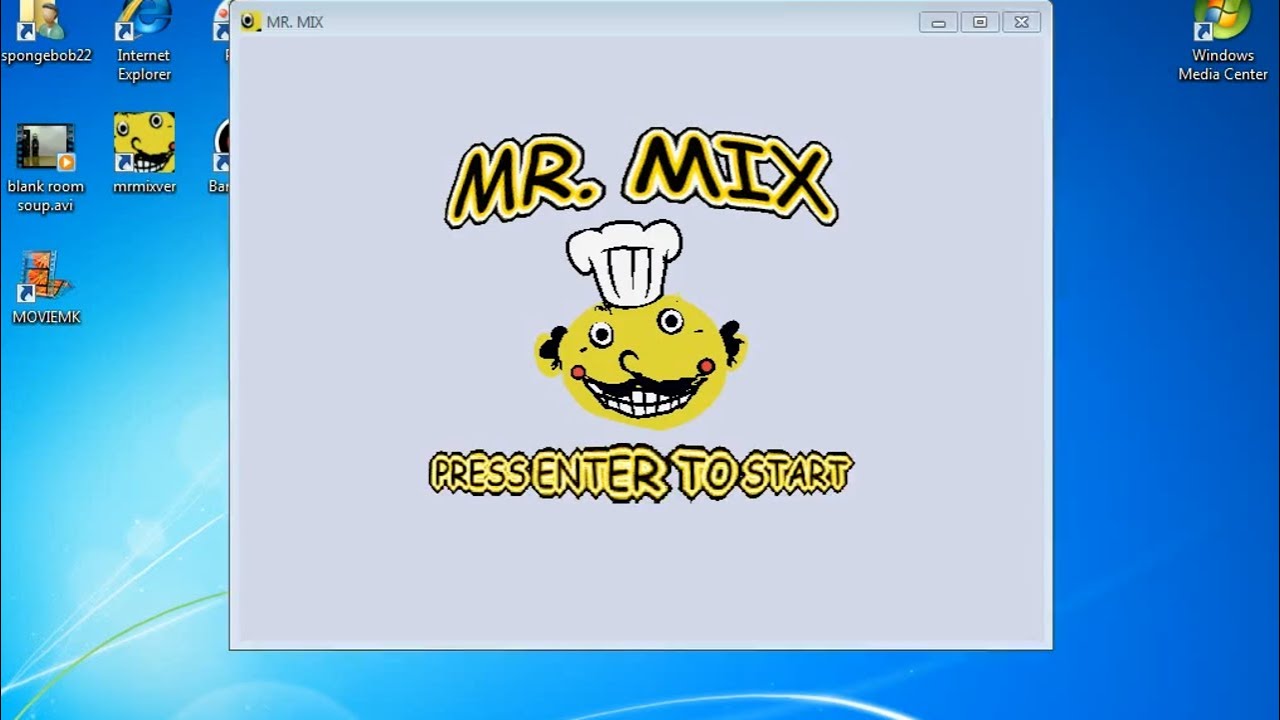Minimize the MR. MIX window
This screenshot has width=1280, height=720.
(938, 22)
